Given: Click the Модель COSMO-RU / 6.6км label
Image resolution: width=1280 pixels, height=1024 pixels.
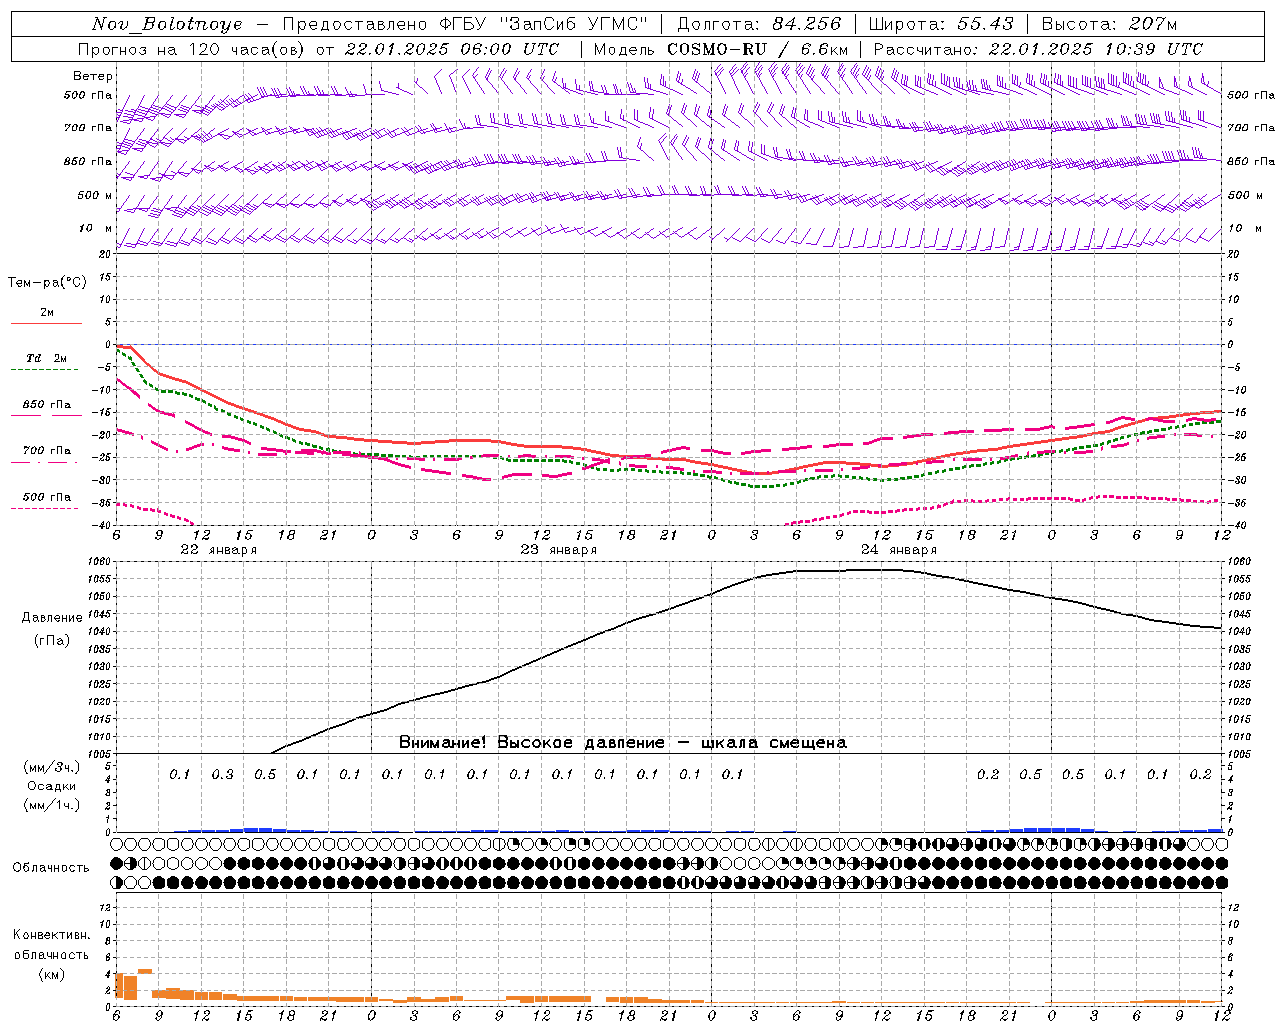Looking at the screenshot, I should pyautogui.click(x=721, y=49).
